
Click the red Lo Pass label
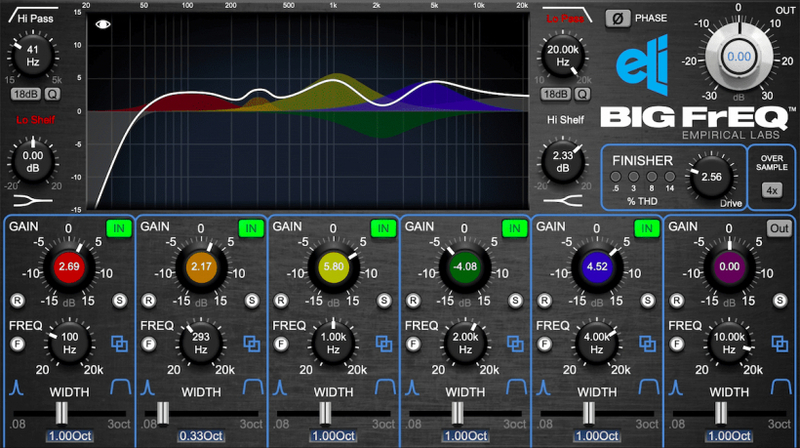click(x=565, y=19)
